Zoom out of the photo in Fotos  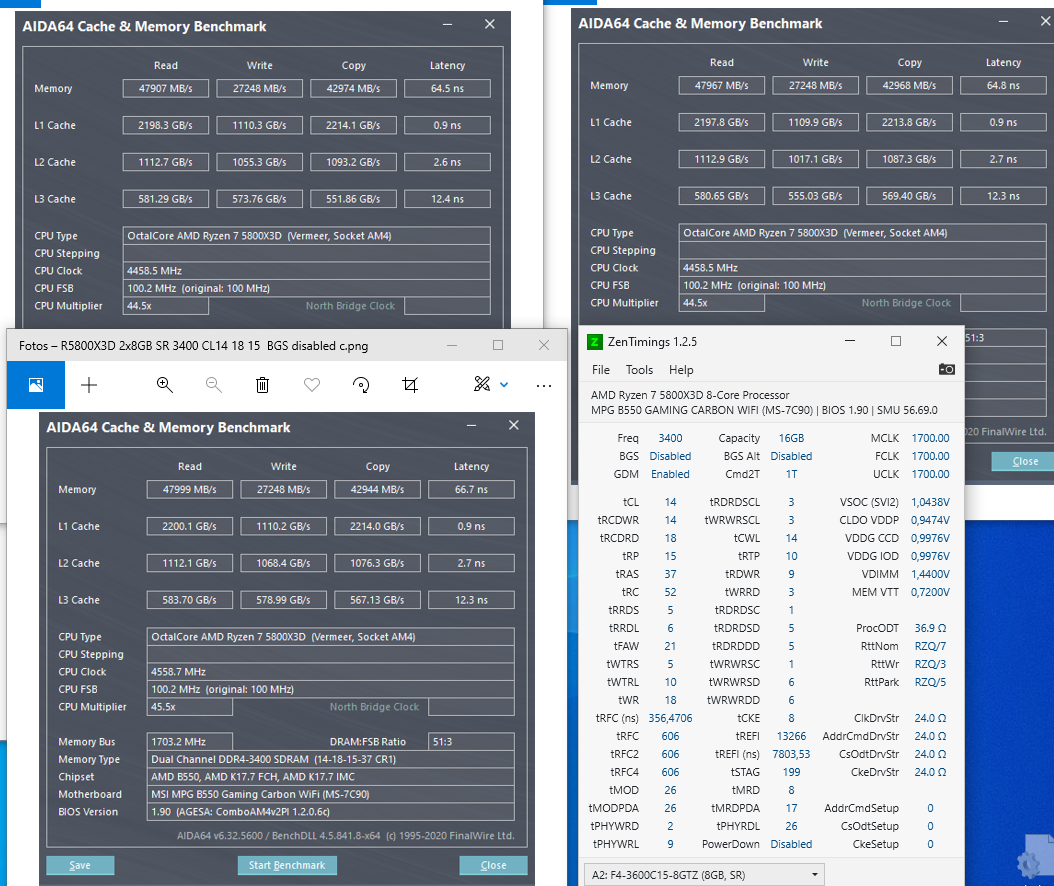[213, 385]
